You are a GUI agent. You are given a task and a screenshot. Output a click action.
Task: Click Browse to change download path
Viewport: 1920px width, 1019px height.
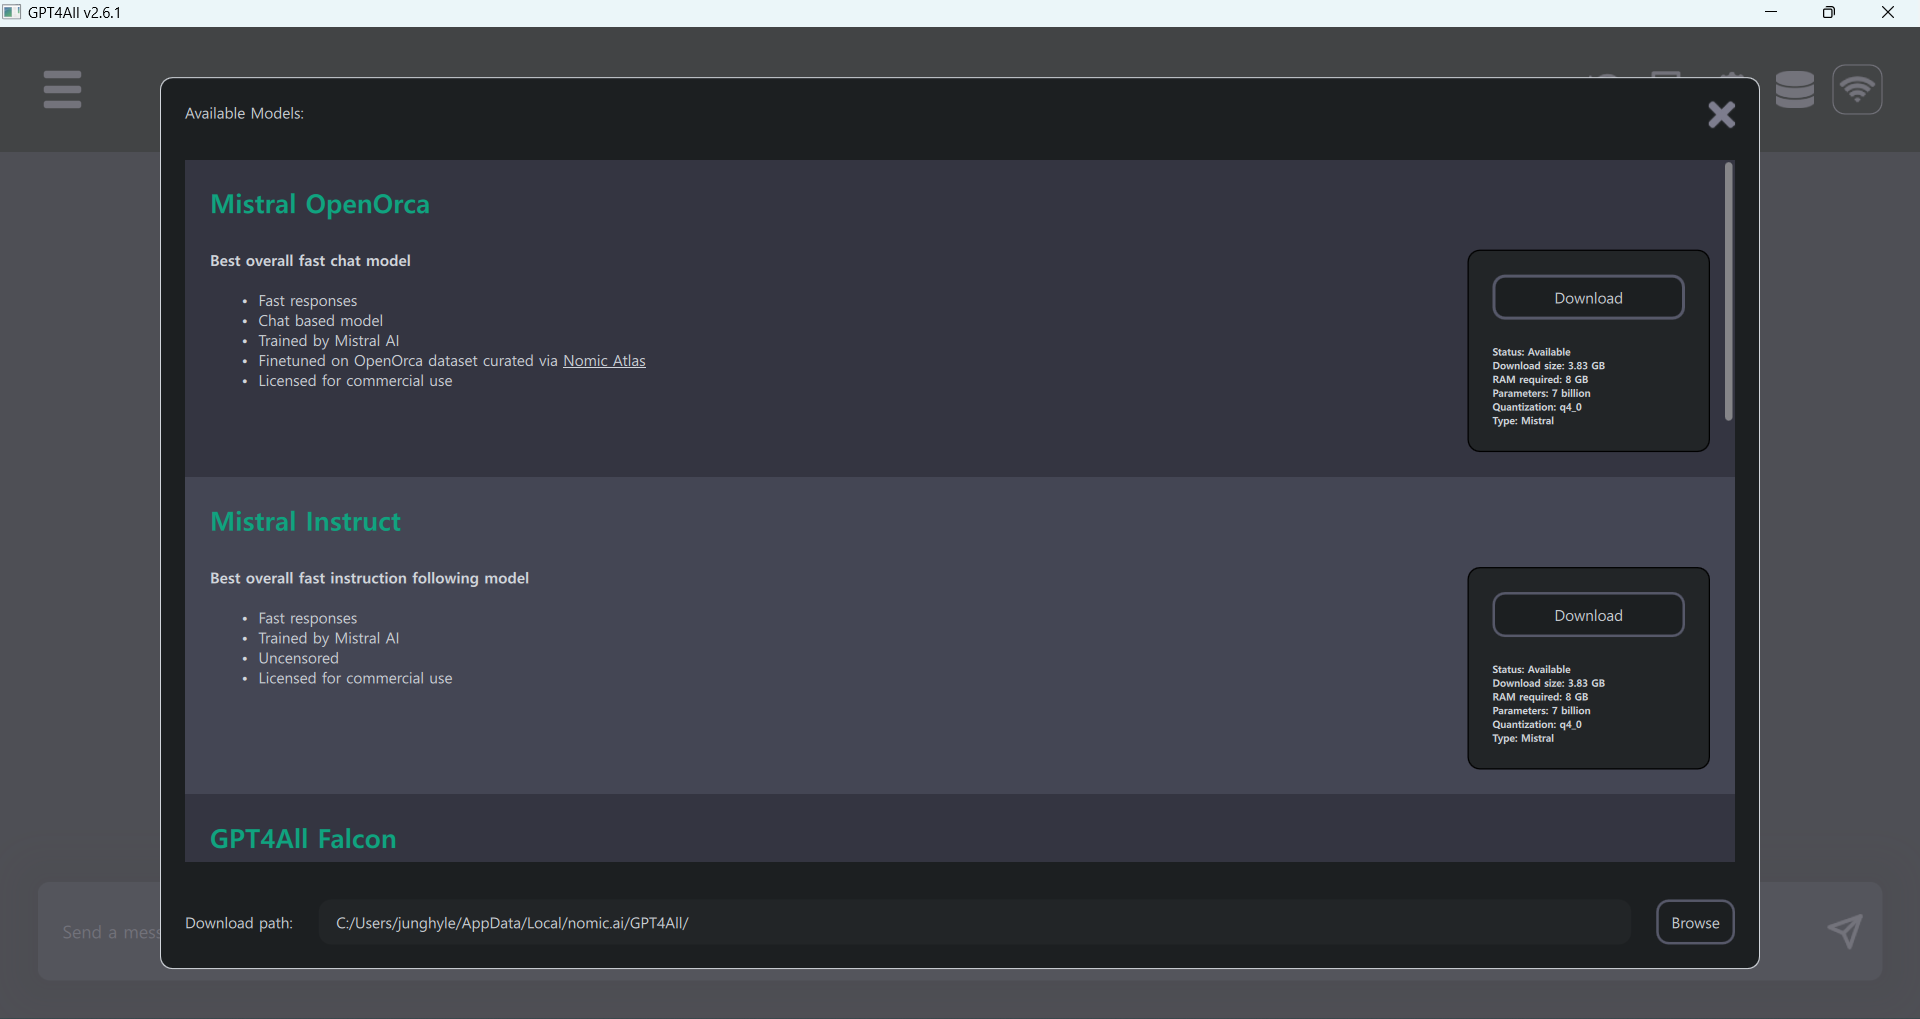(x=1695, y=922)
